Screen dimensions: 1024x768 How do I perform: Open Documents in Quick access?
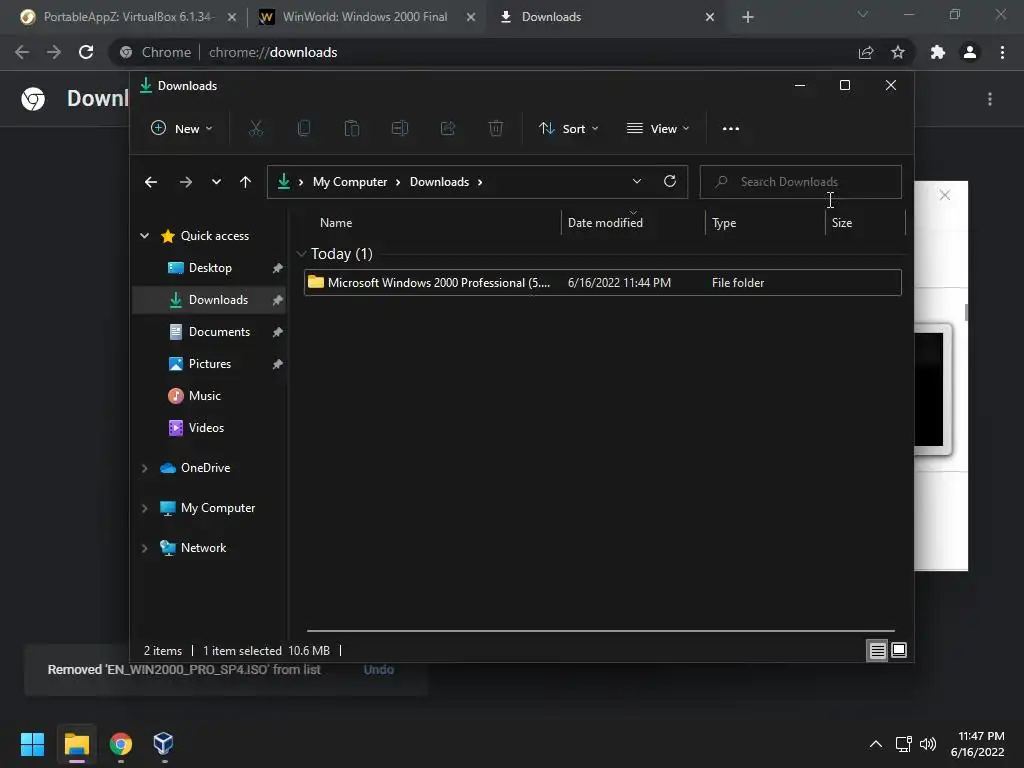click(x=219, y=332)
